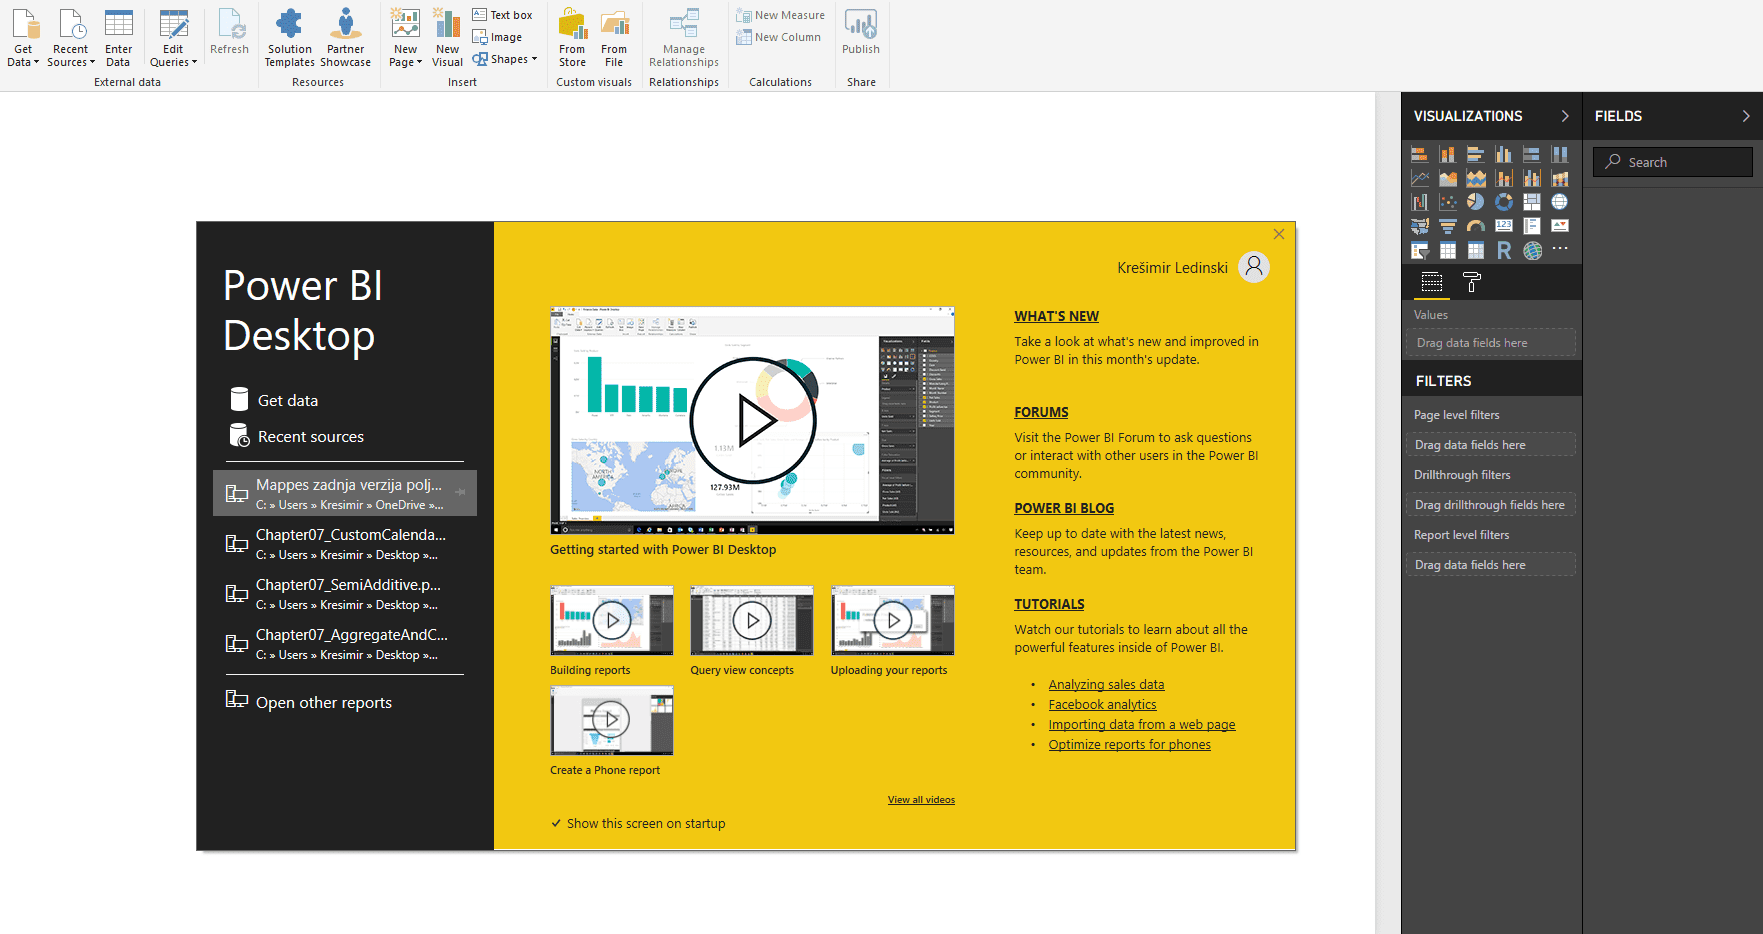Import custom visual From Store
This screenshot has height=934, width=1763.
click(572, 38)
